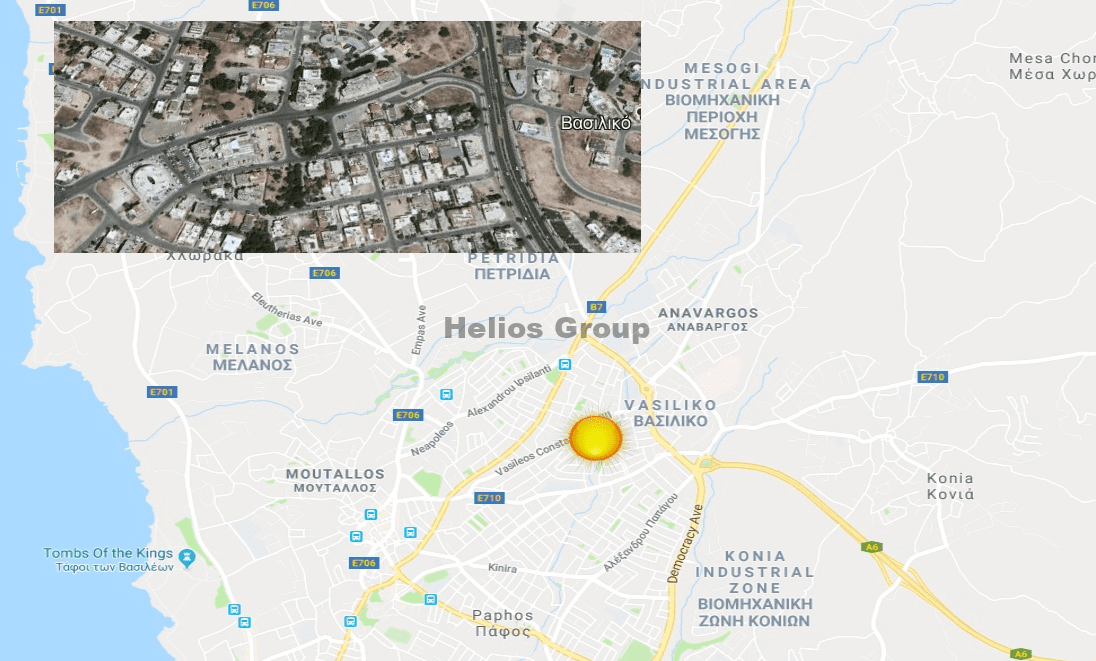Click the Konia Industrial Zone label
This screenshot has width=1096, height=661.
(x=755, y=588)
